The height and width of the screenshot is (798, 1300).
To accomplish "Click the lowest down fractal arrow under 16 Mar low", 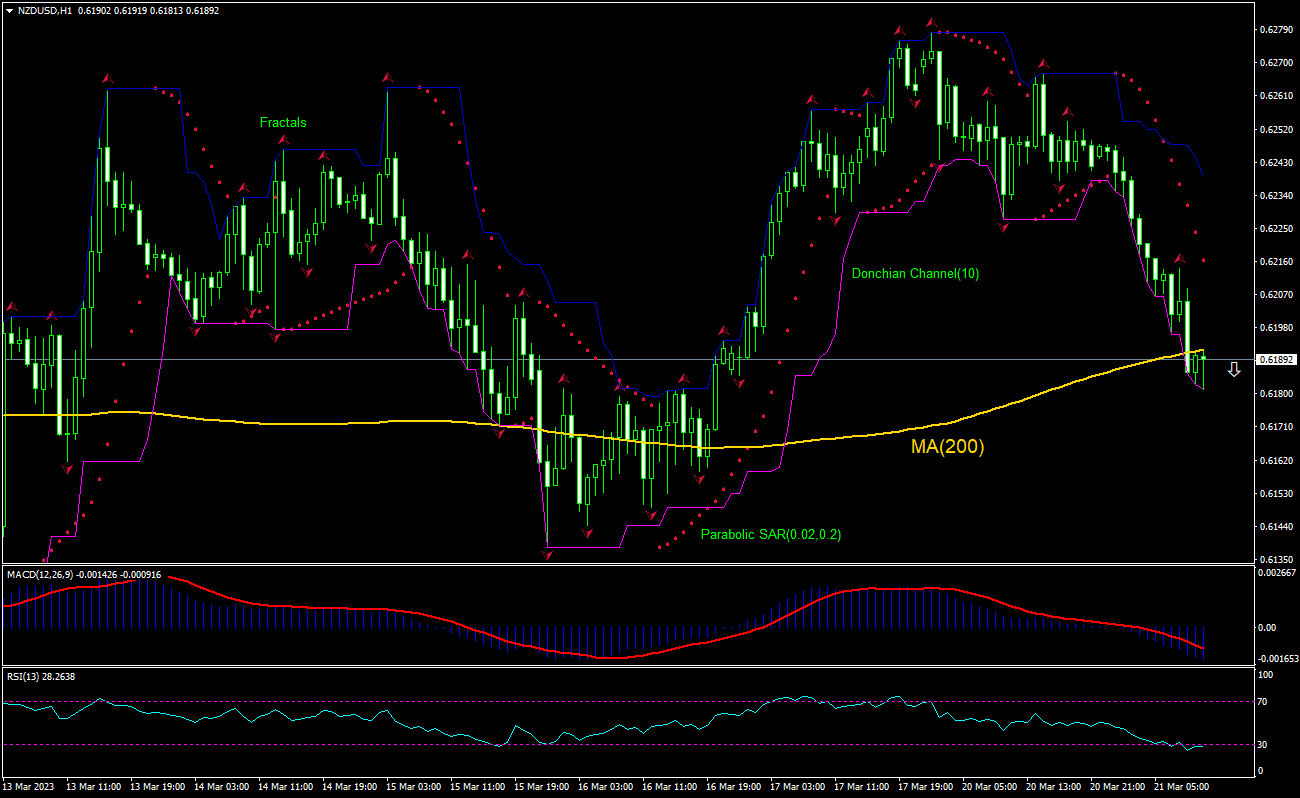I will pos(548,554).
